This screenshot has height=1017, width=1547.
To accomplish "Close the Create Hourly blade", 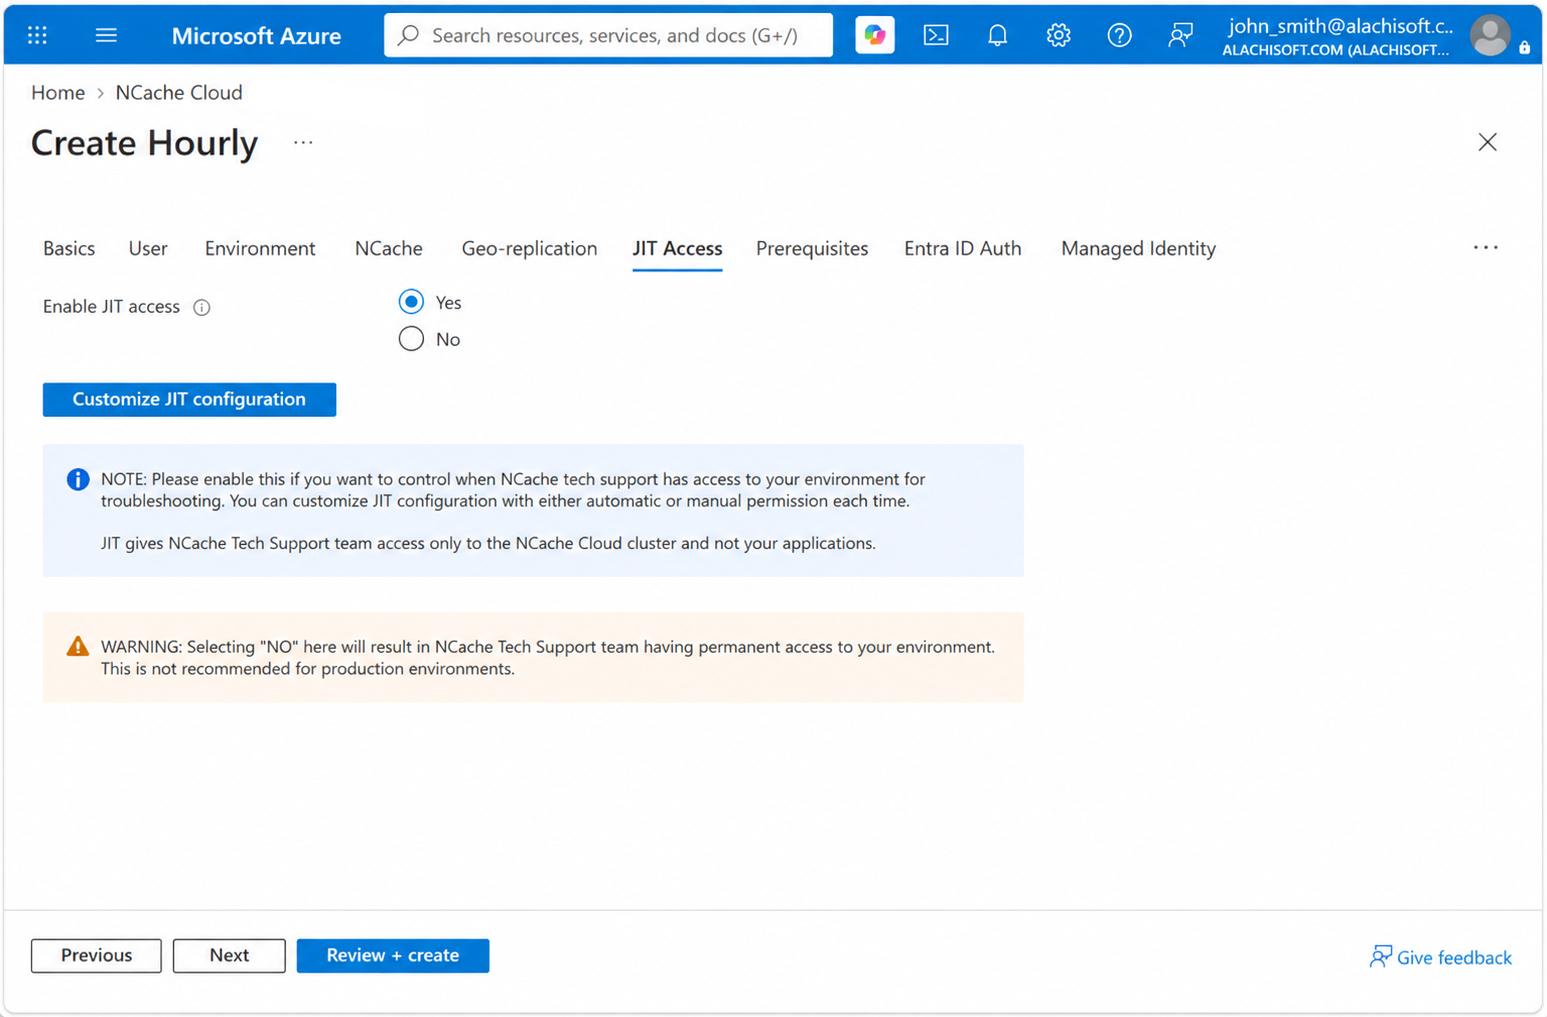I will point(1487,142).
